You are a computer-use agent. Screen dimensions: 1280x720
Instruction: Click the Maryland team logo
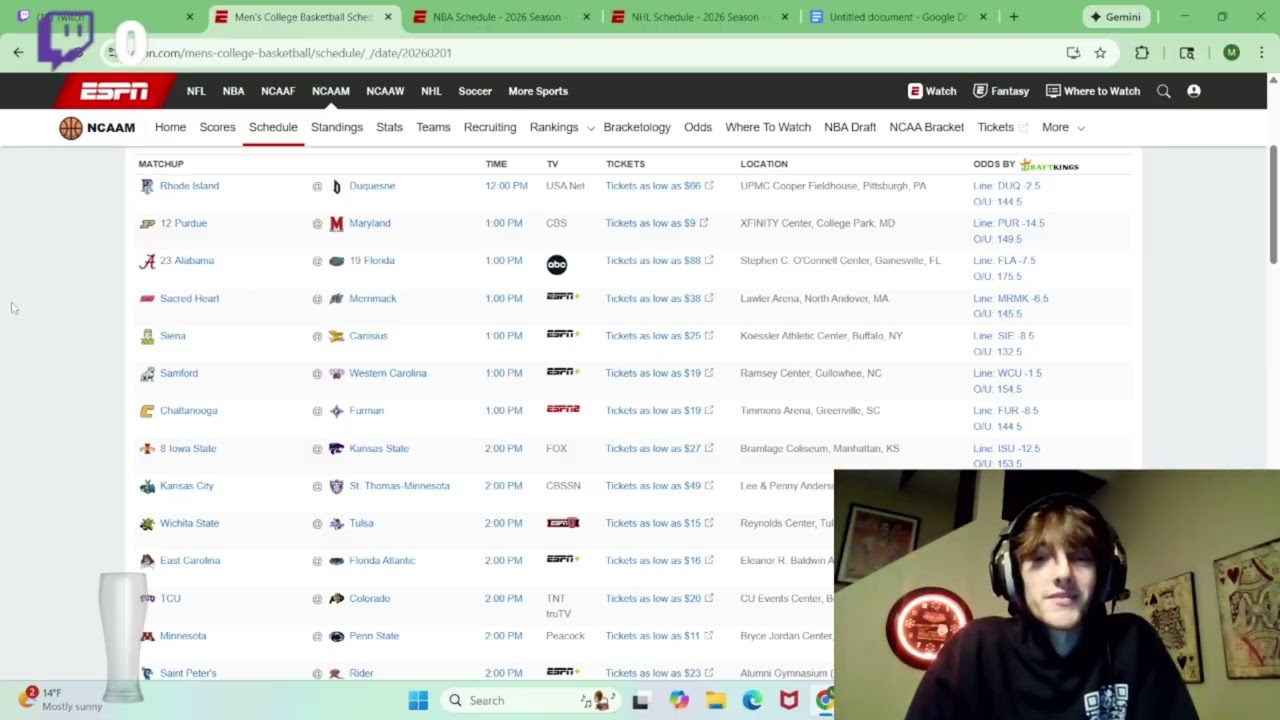tap(337, 224)
